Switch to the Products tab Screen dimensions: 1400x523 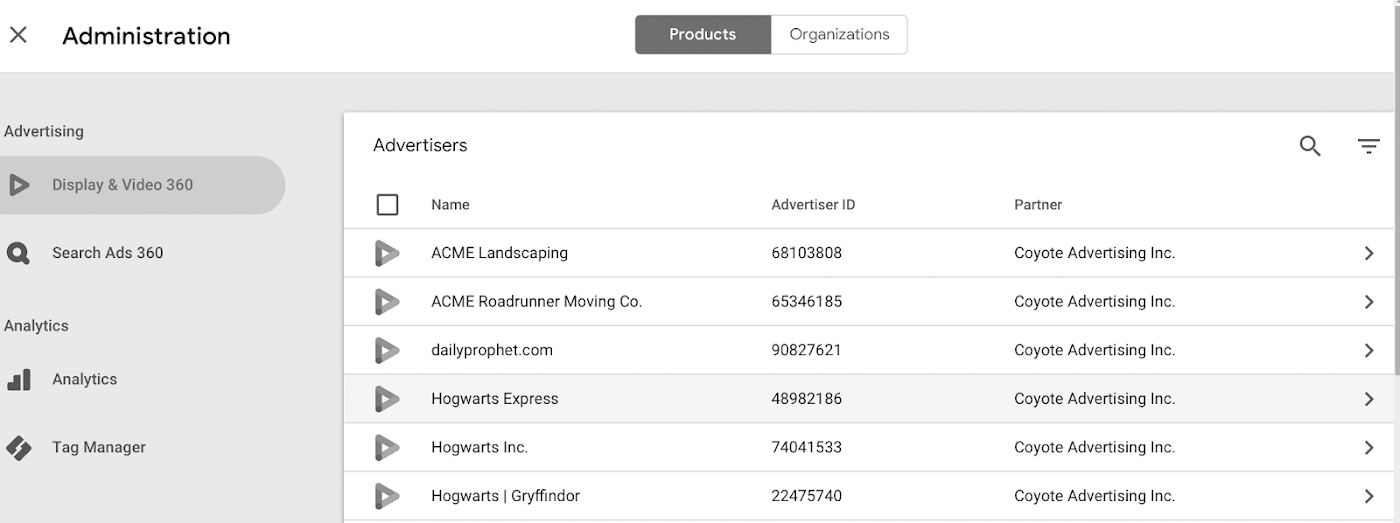pos(702,34)
